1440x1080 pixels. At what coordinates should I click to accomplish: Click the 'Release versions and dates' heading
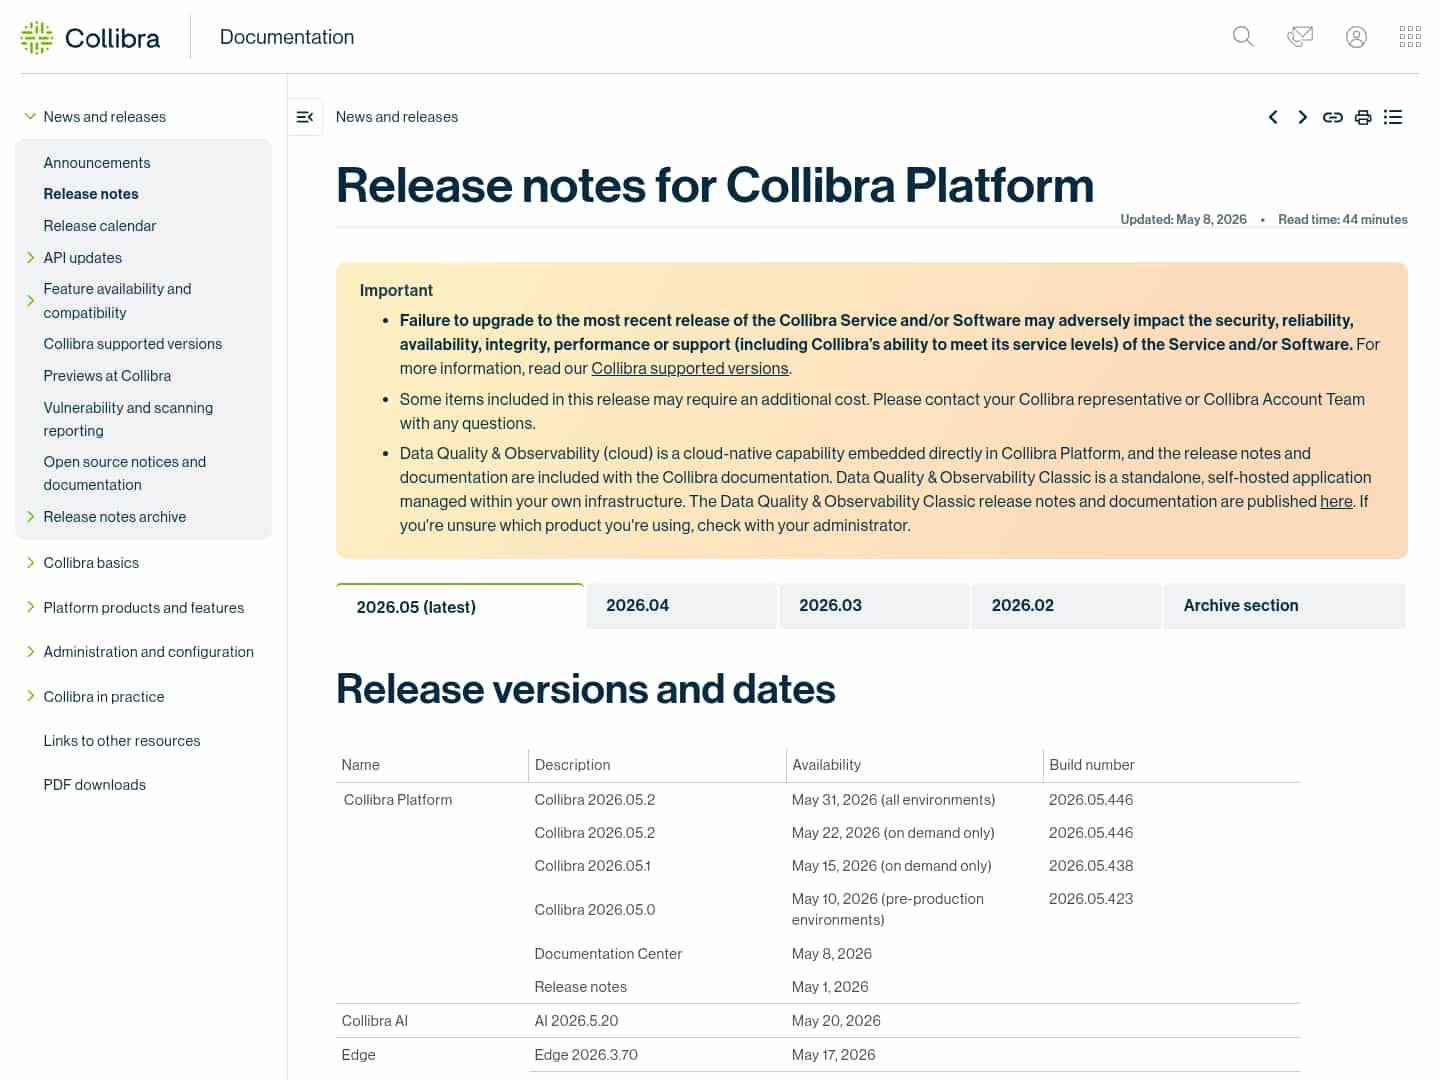[586, 689]
